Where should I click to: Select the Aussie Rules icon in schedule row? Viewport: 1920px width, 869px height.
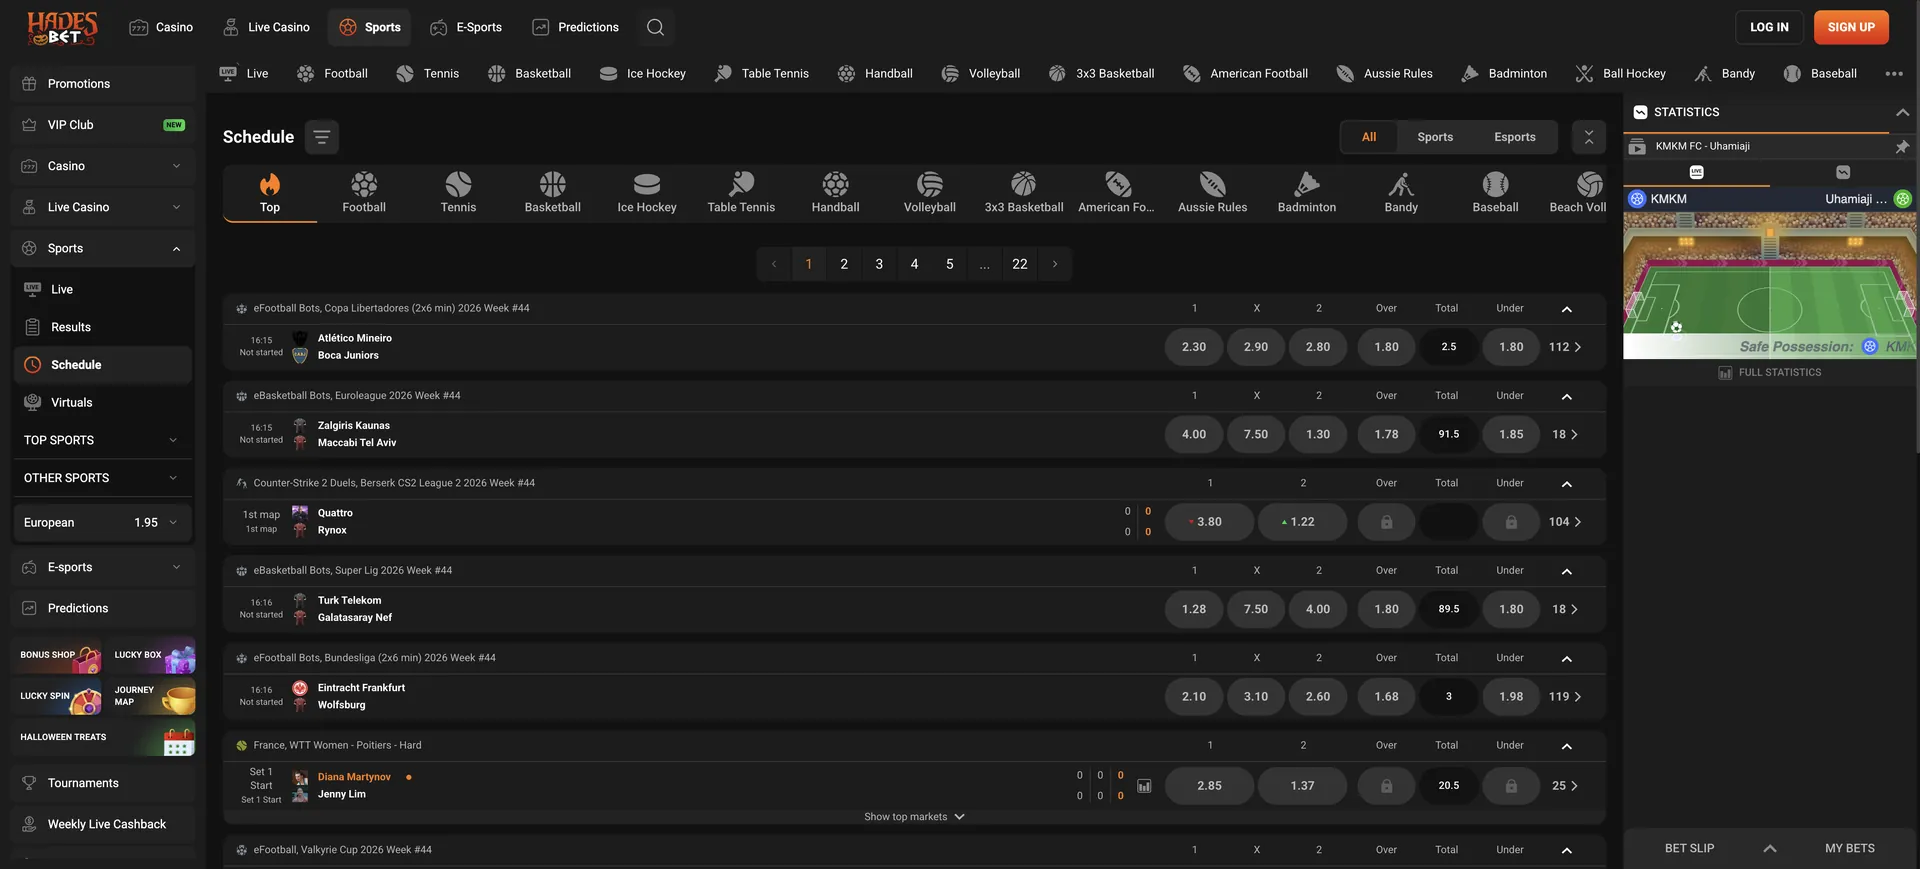coord(1212,184)
